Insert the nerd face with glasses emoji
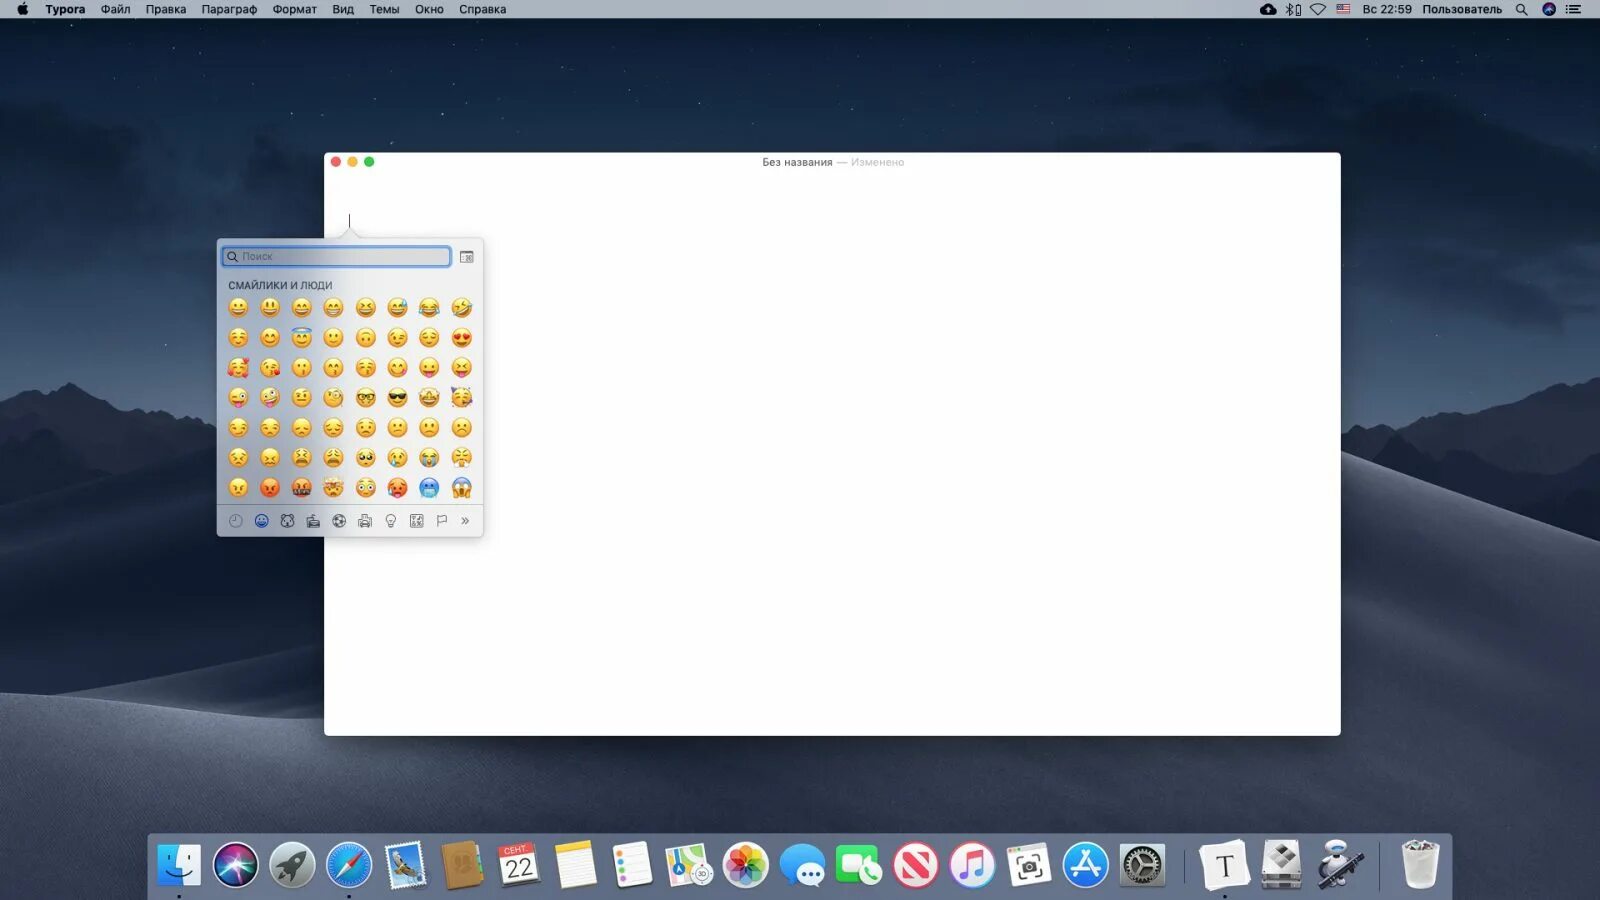Viewport: 1600px width, 900px height. click(365, 398)
